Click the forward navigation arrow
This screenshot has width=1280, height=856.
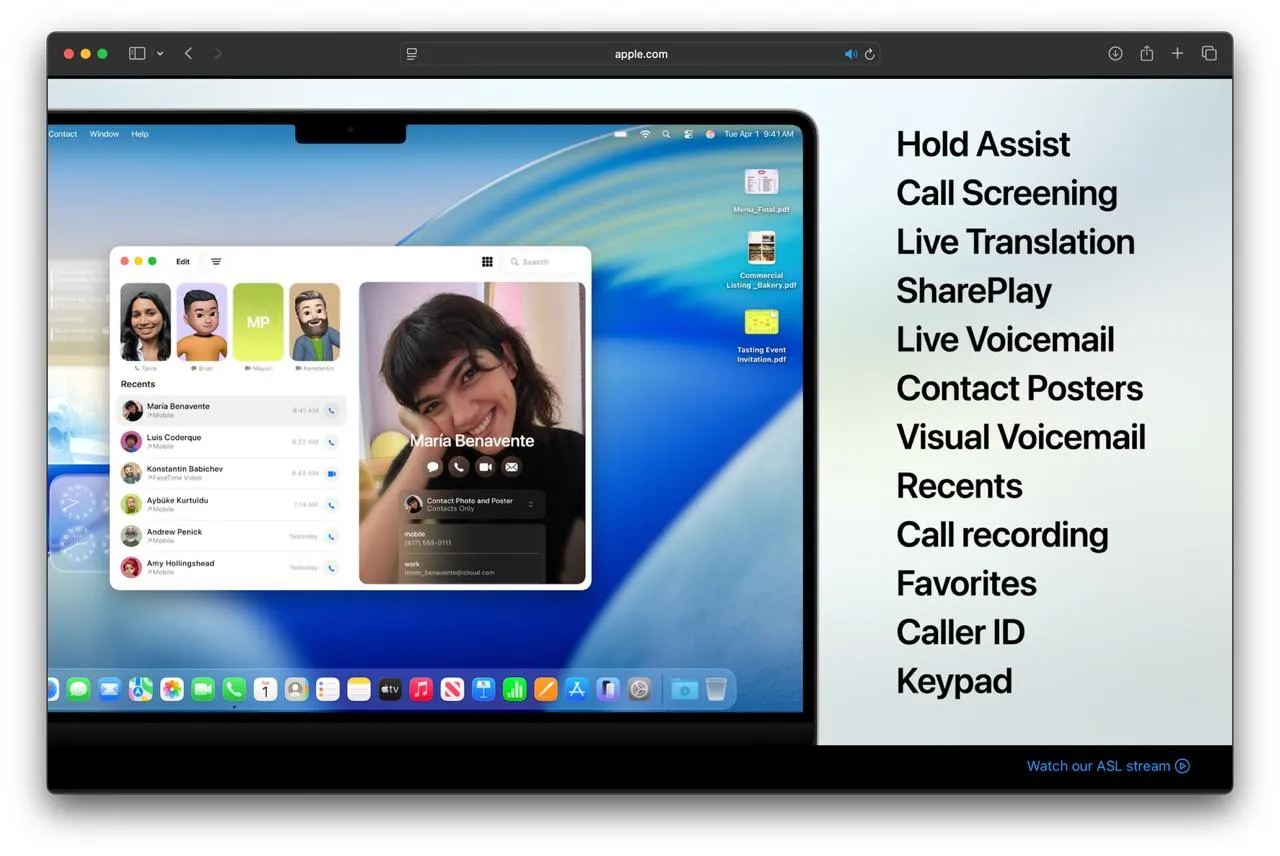click(218, 54)
